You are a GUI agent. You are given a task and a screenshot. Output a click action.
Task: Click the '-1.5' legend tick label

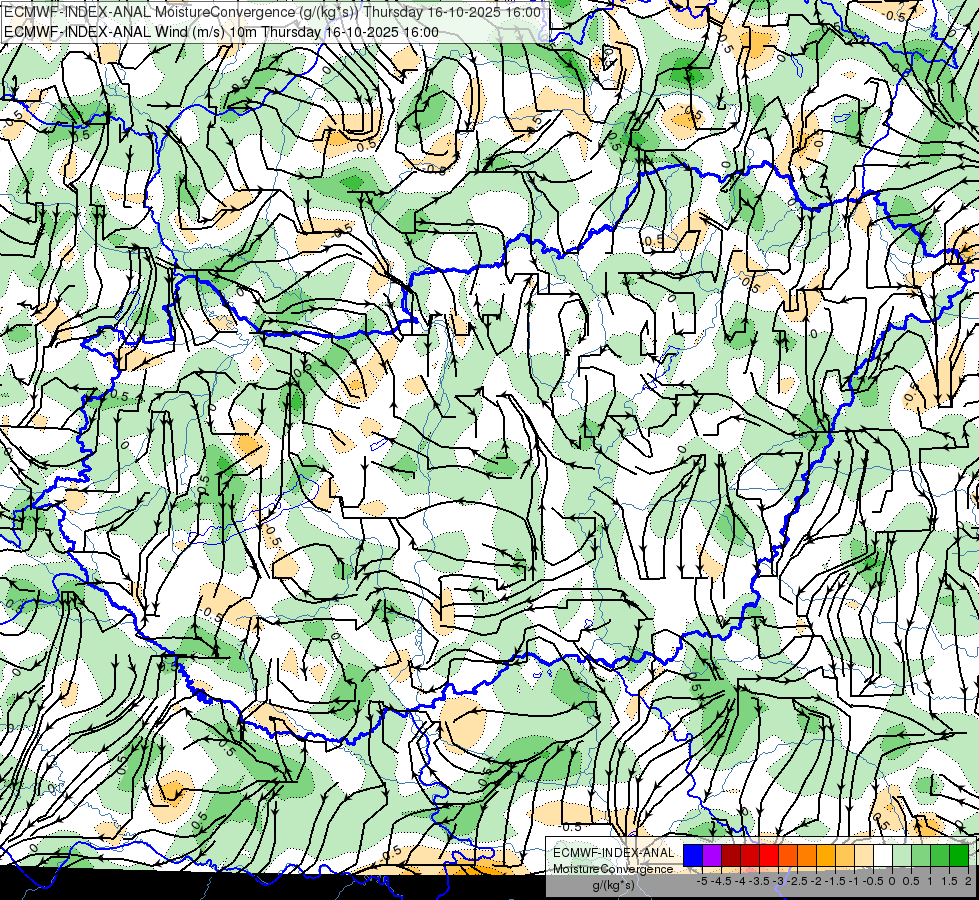pos(835,881)
